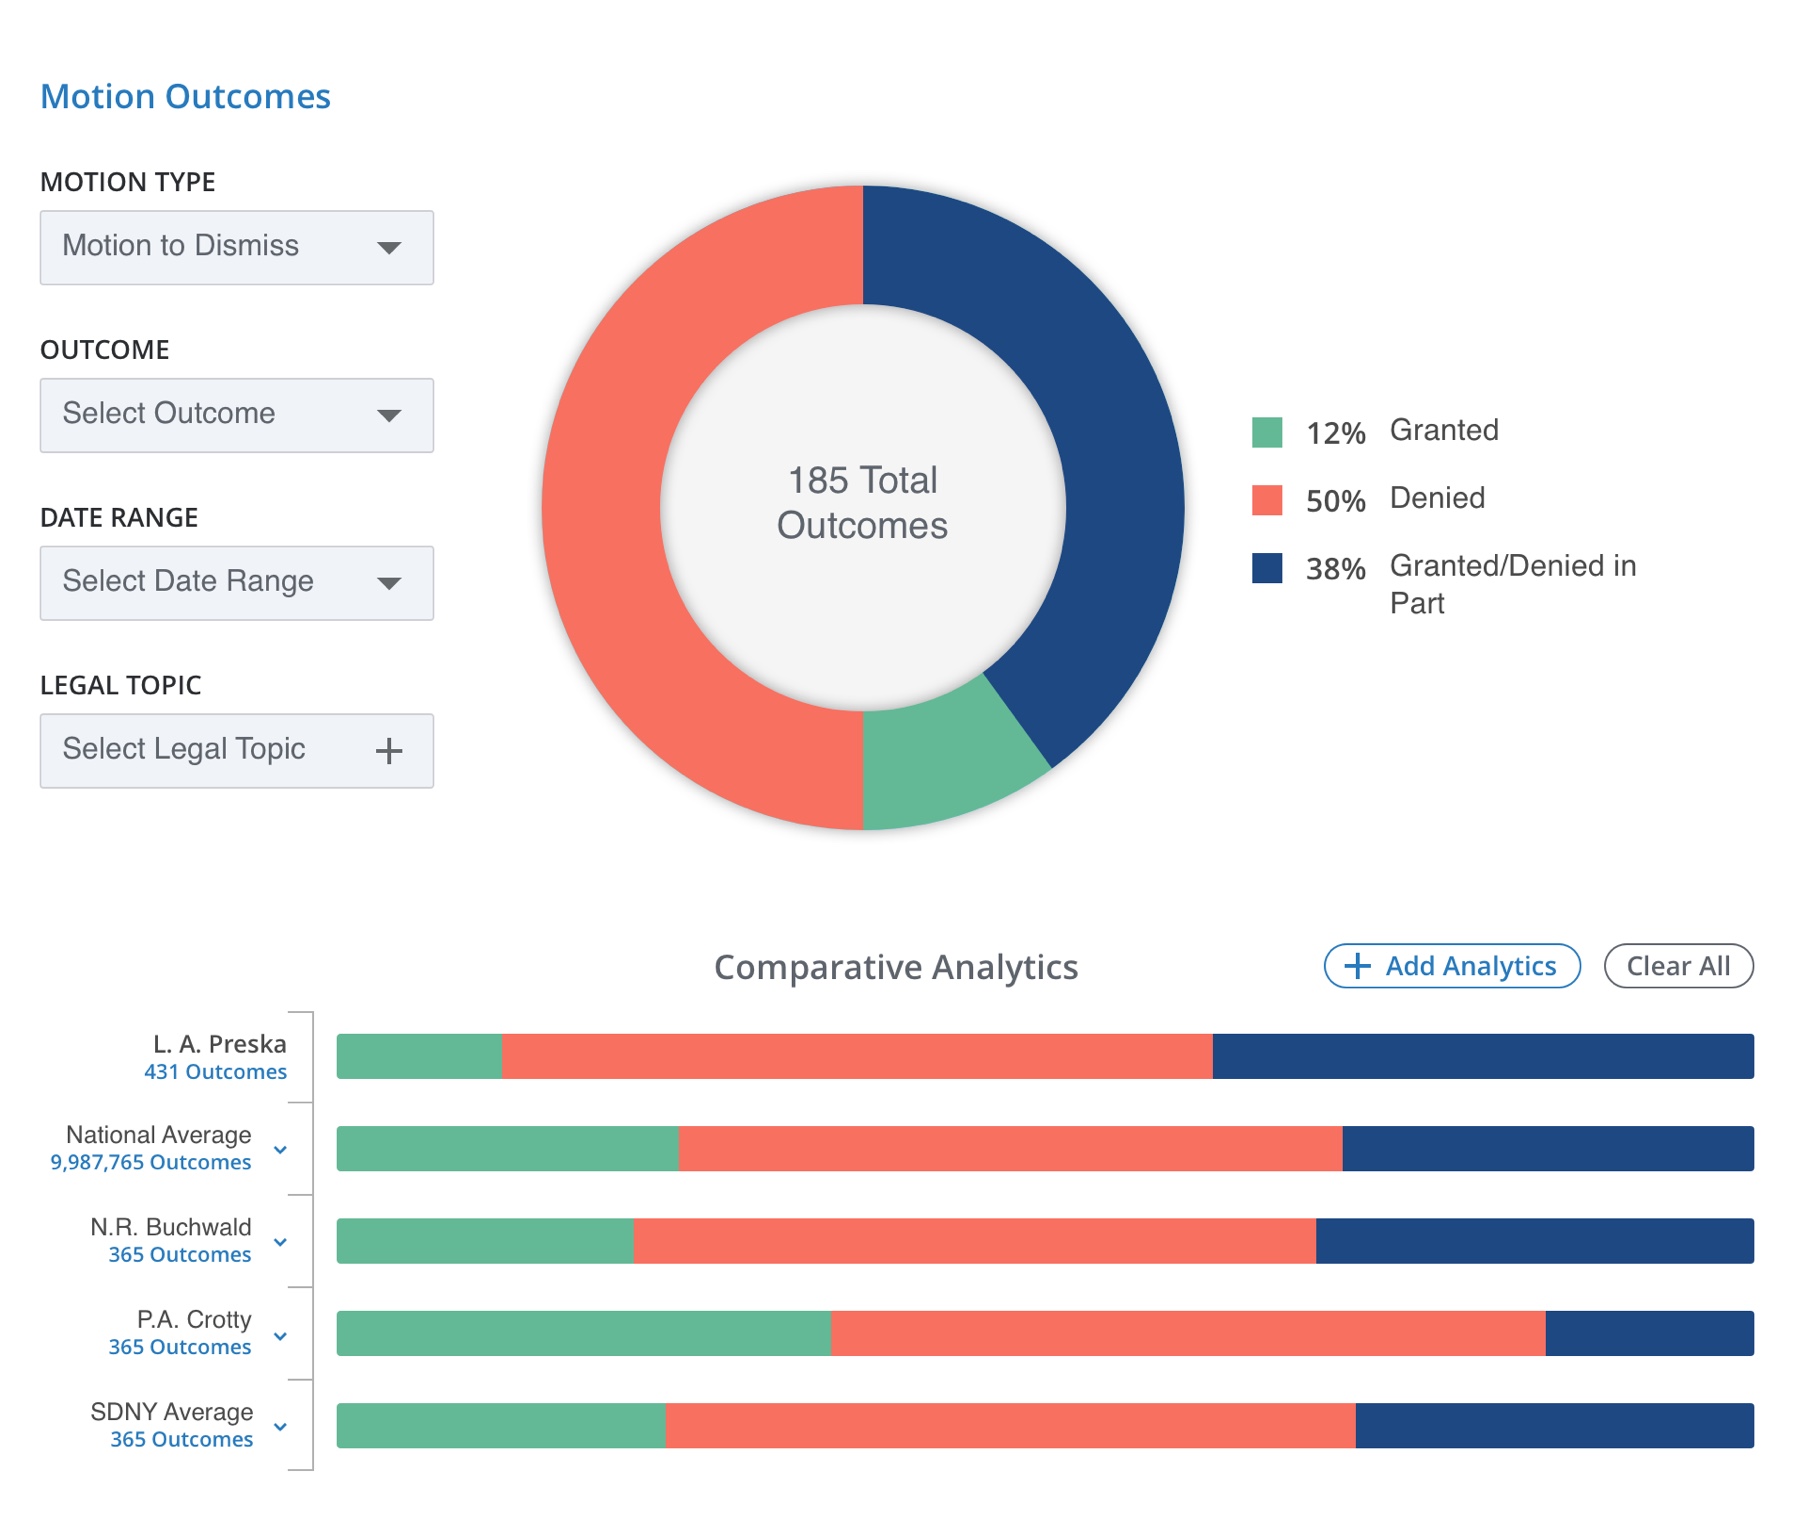Open the Select Date Range dropdown
This screenshot has height=1521, width=1797.
tap(236, 583)
